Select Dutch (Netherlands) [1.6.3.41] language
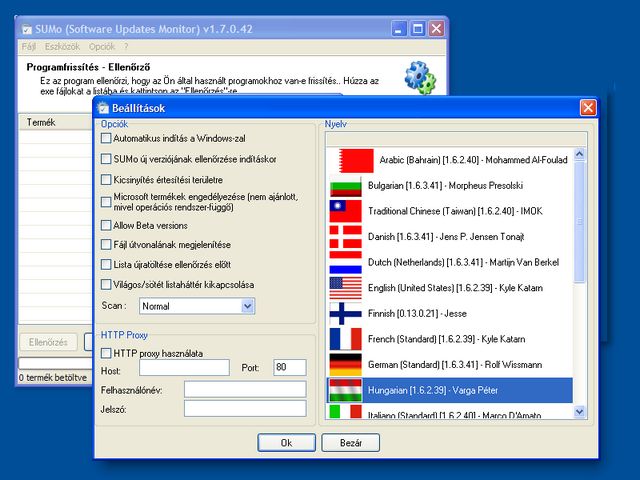Viewport: 640px width, 480px height. click(450, 263)
